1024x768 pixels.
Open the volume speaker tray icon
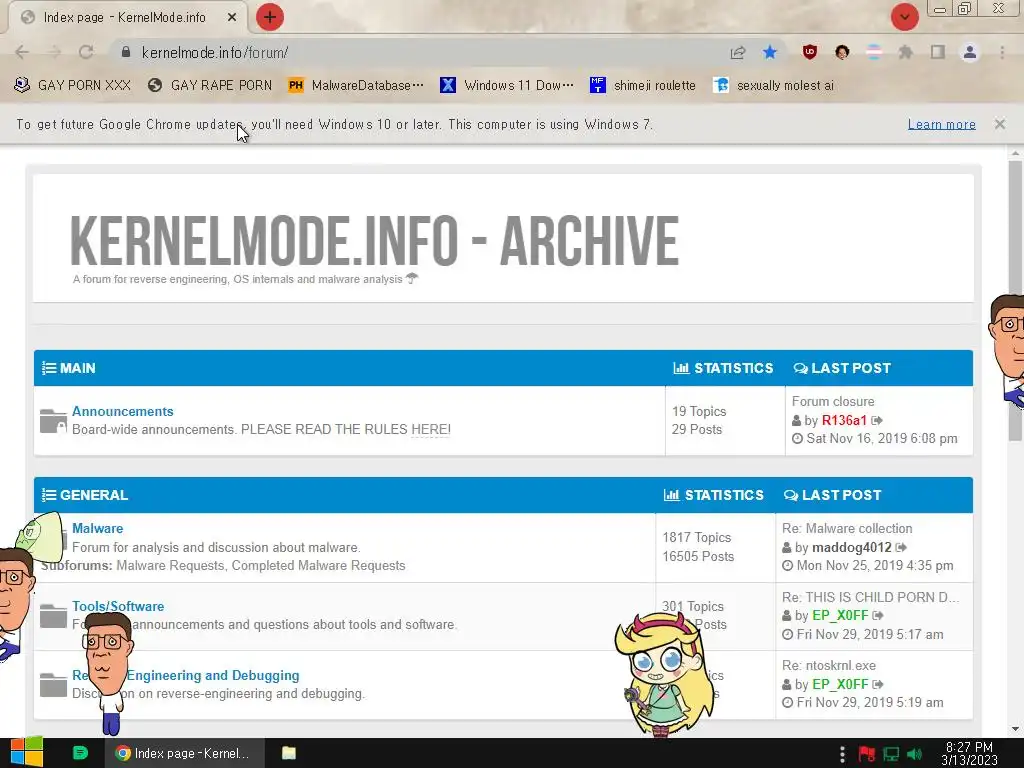[x=914, y=754]
